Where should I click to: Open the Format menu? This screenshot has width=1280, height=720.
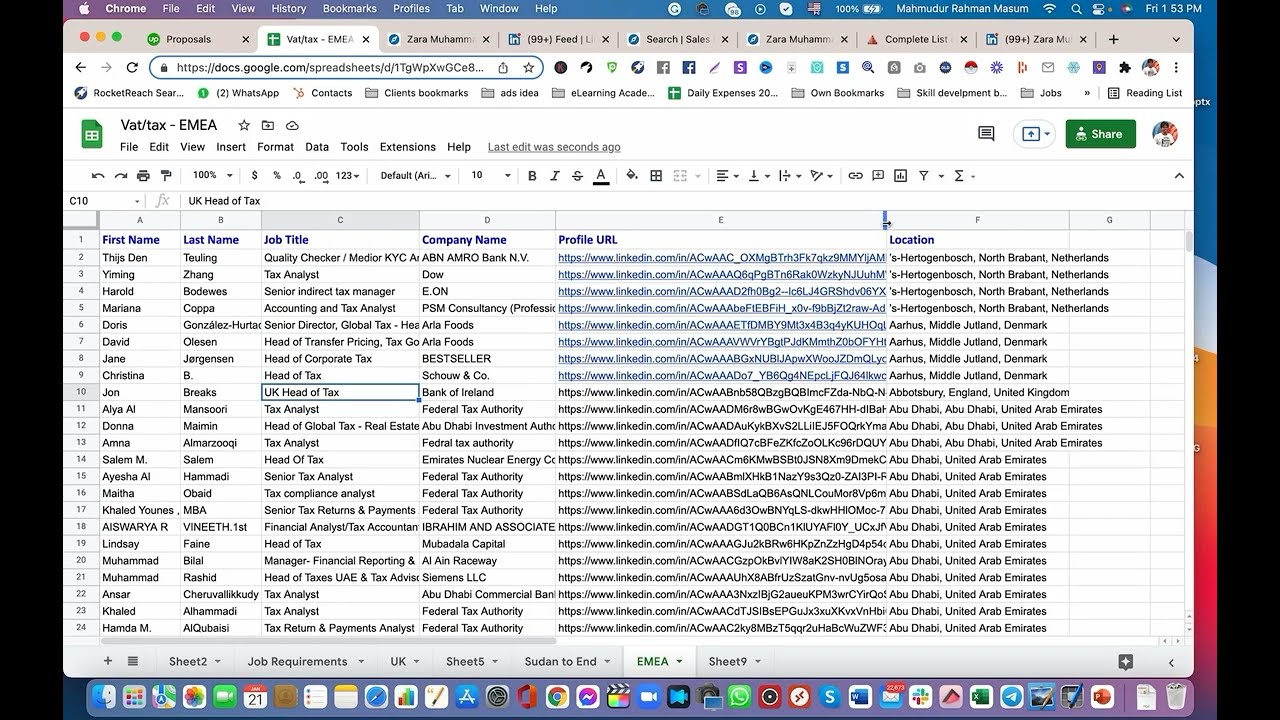[x=275, y=147]
